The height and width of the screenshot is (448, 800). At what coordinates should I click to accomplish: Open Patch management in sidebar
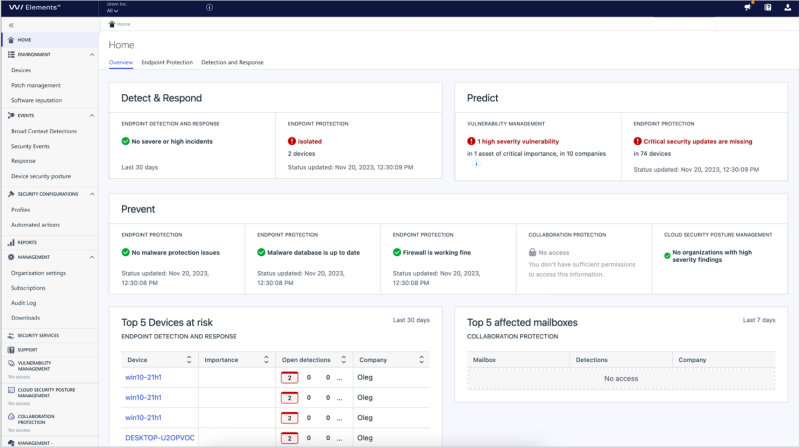click(36, 85)
